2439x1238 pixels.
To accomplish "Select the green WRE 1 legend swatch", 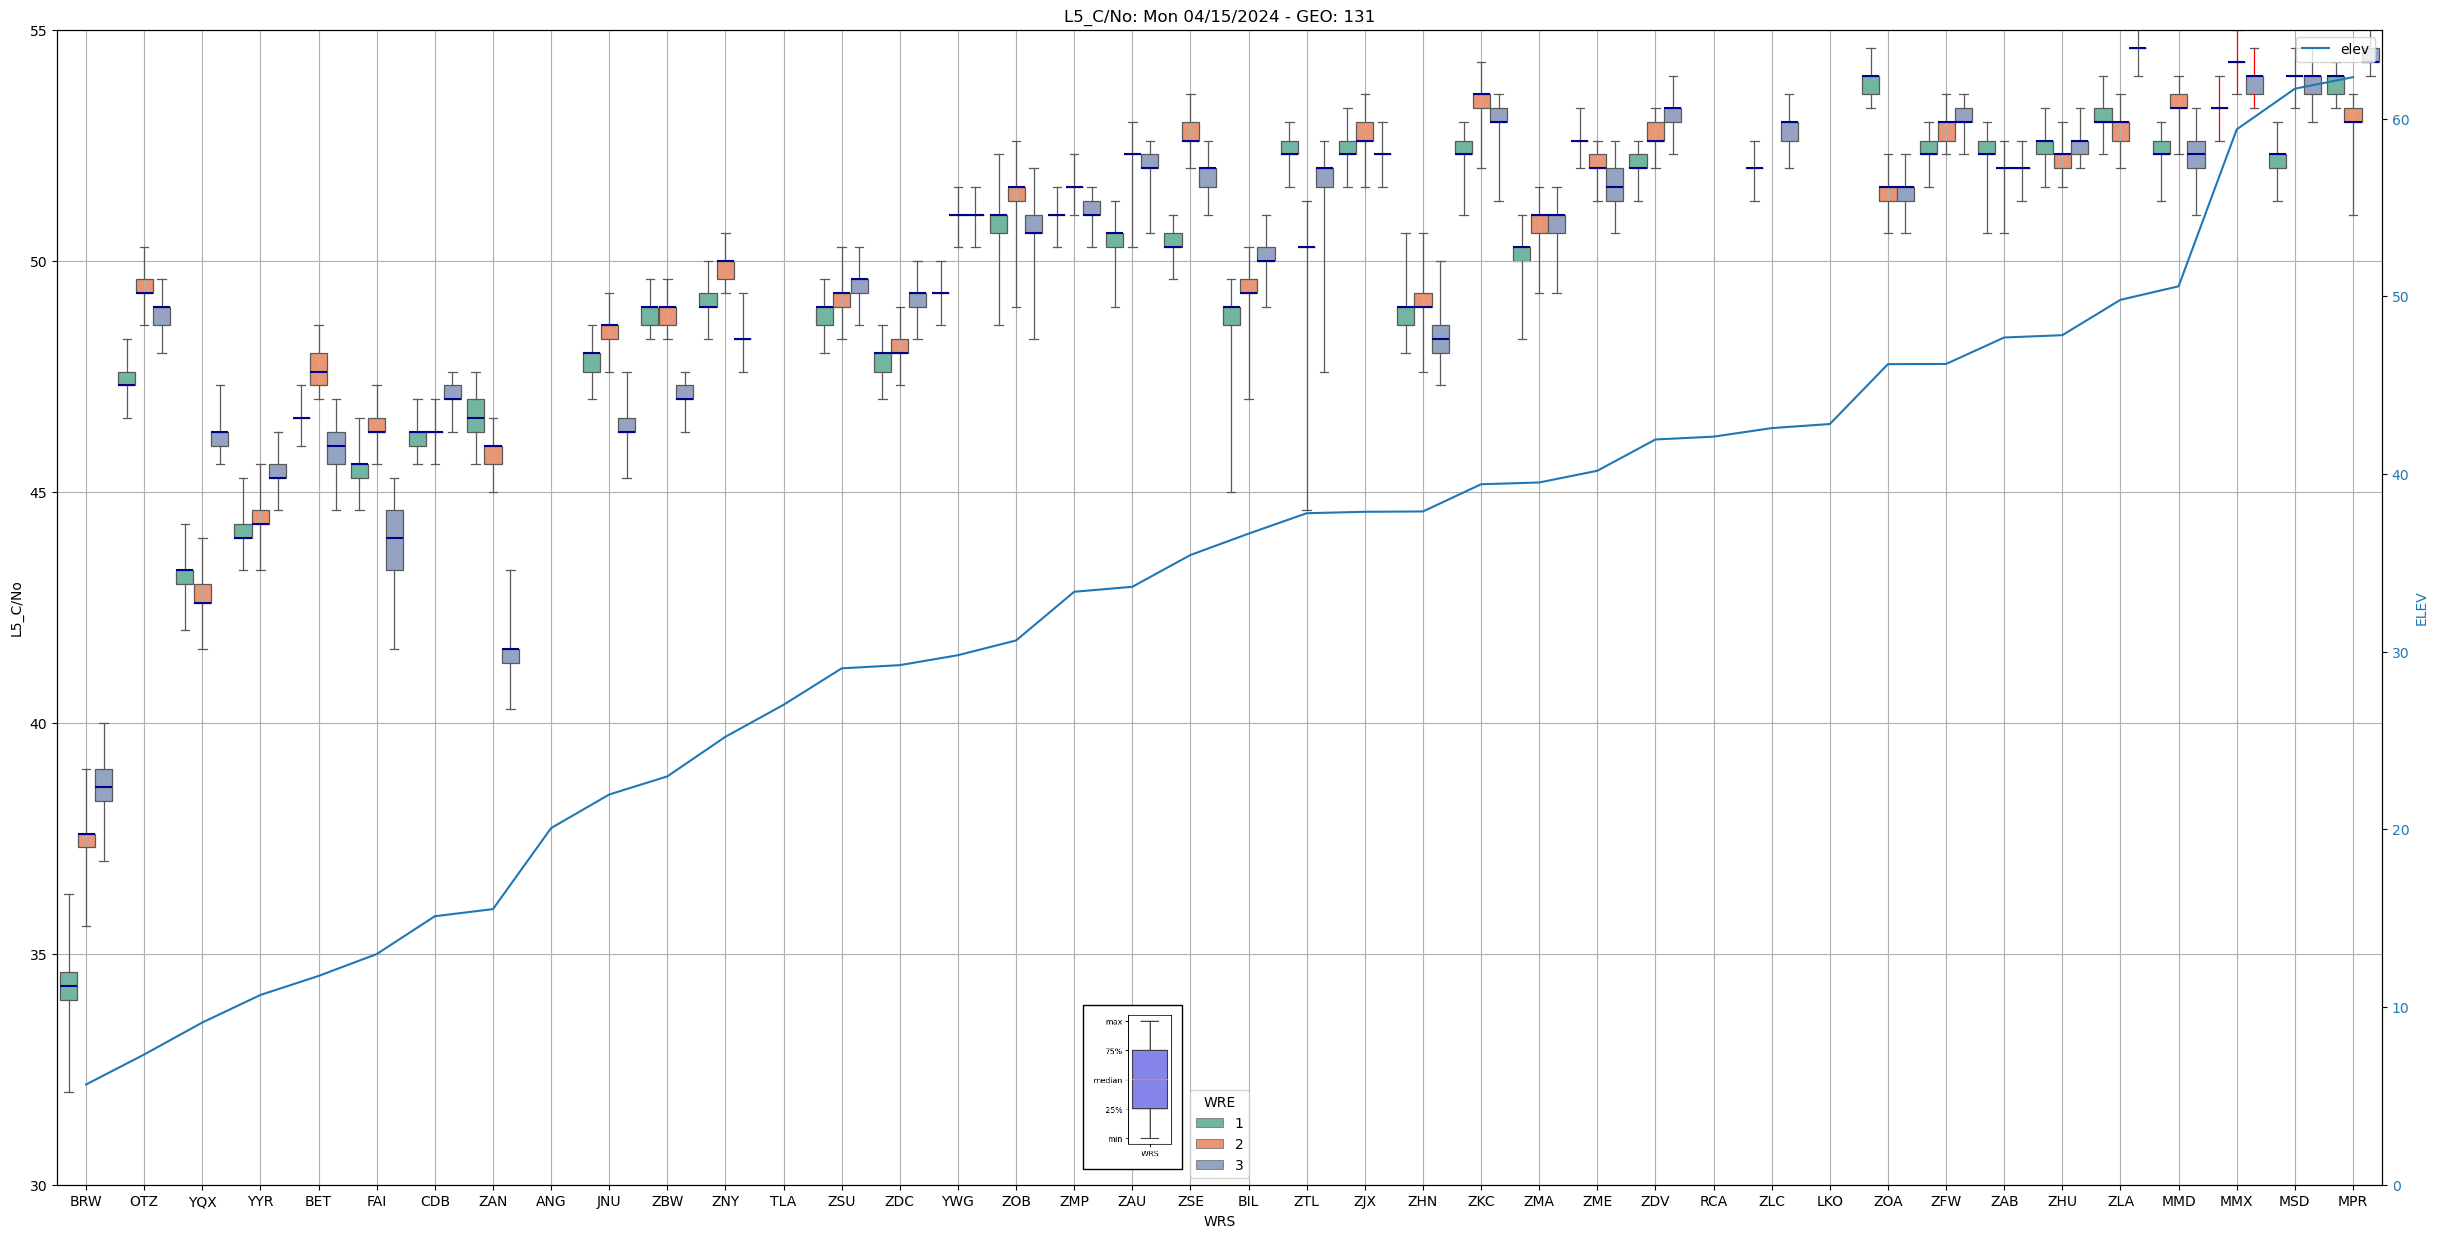I will (x=1209, y=1123).
